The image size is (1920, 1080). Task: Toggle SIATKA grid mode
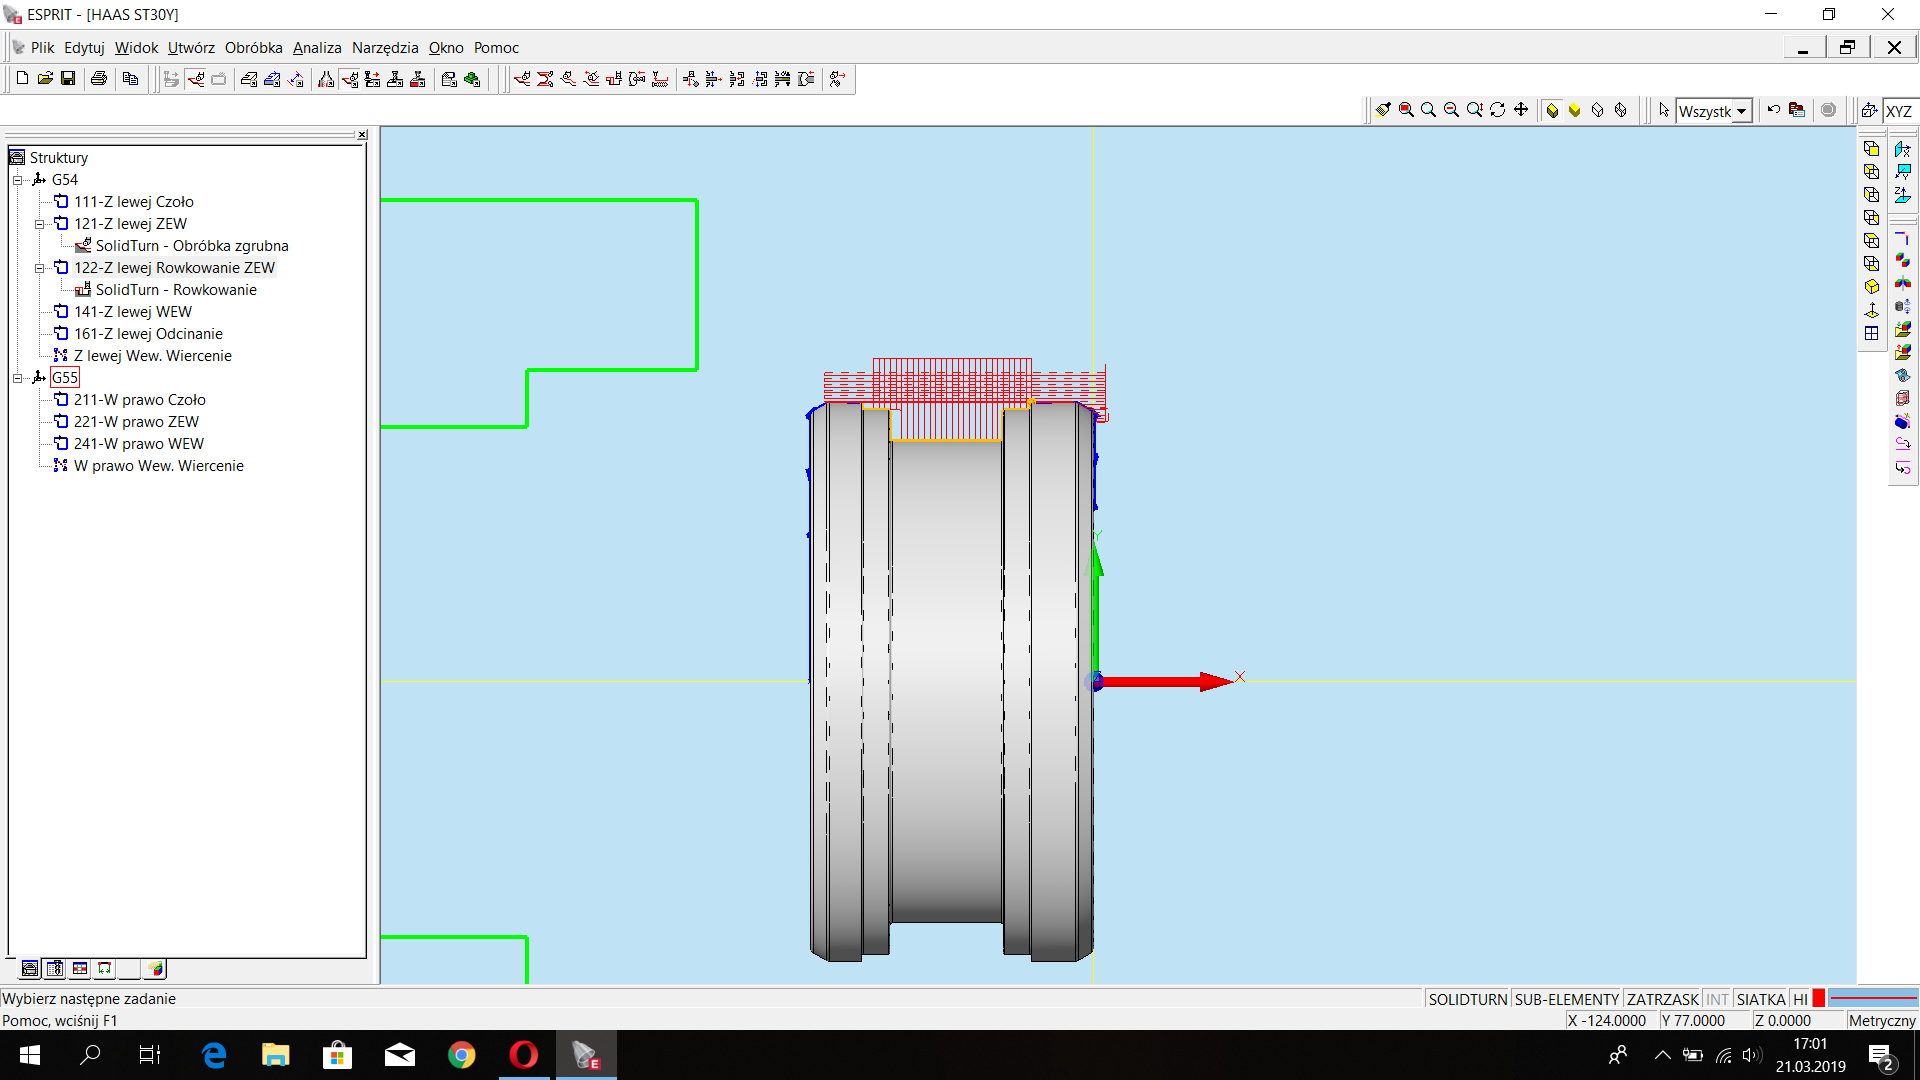tap(1760, 999)
